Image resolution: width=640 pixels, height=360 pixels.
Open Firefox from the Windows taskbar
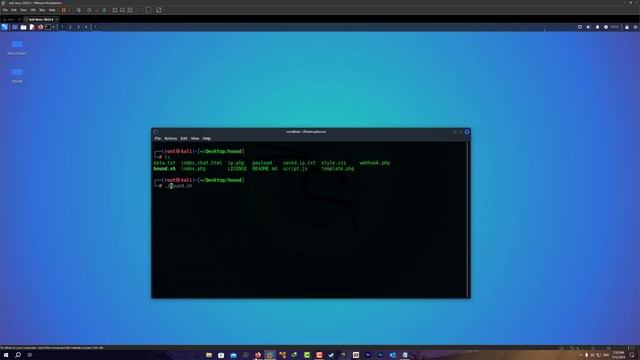click(x=258, y=355)
